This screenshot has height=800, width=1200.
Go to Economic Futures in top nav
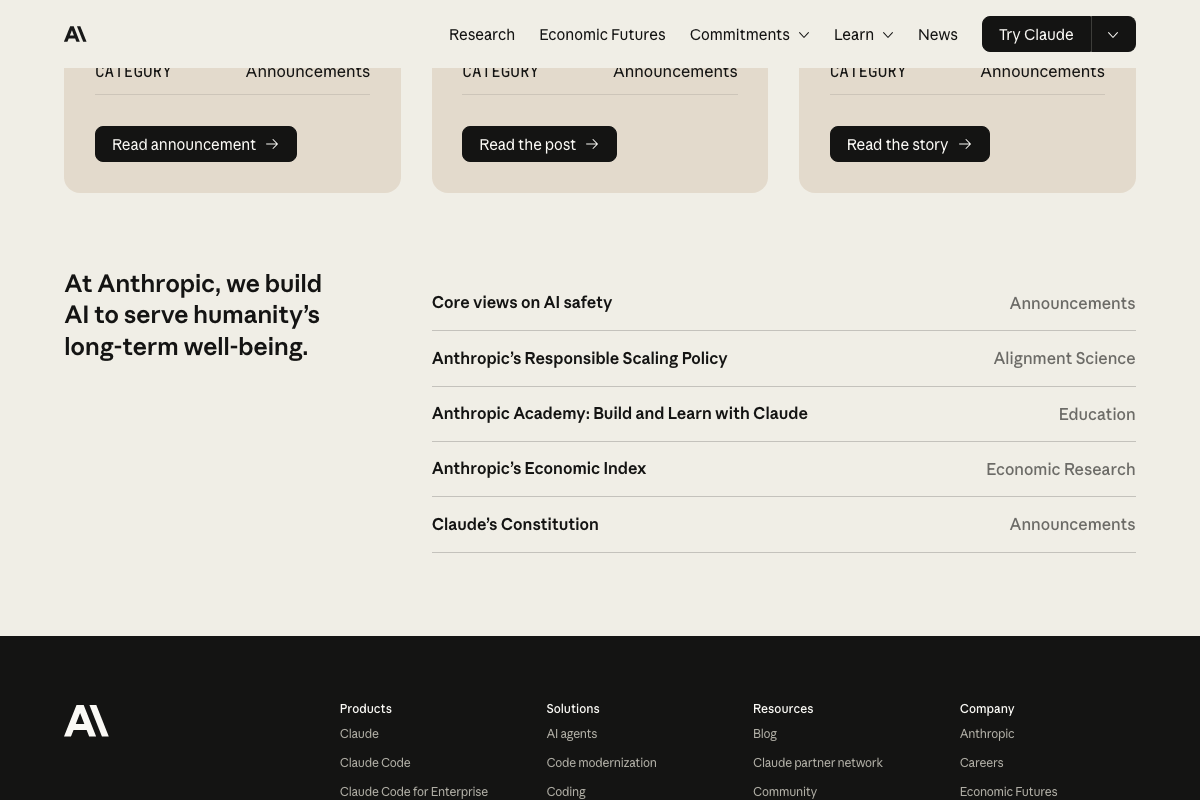[x=602, y=34]
